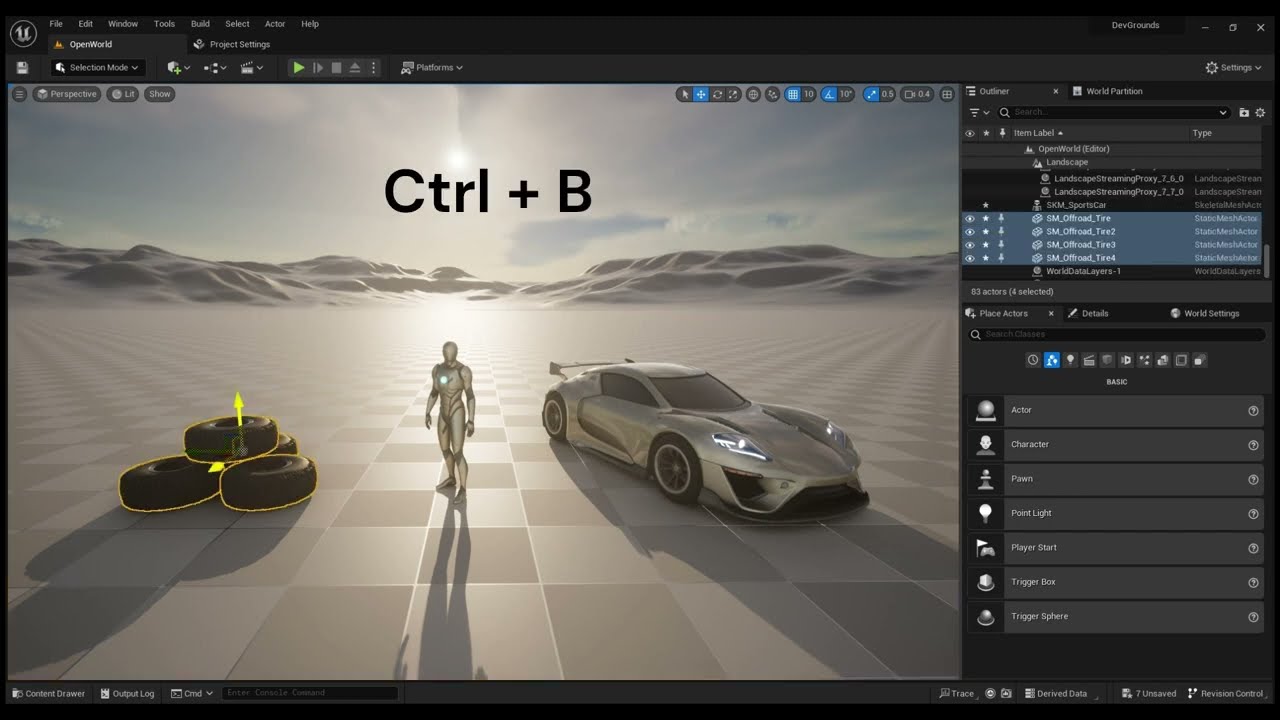Click the Skip frame button
This screenshot has width=1280, height=720.
click(x=318, y=67)
